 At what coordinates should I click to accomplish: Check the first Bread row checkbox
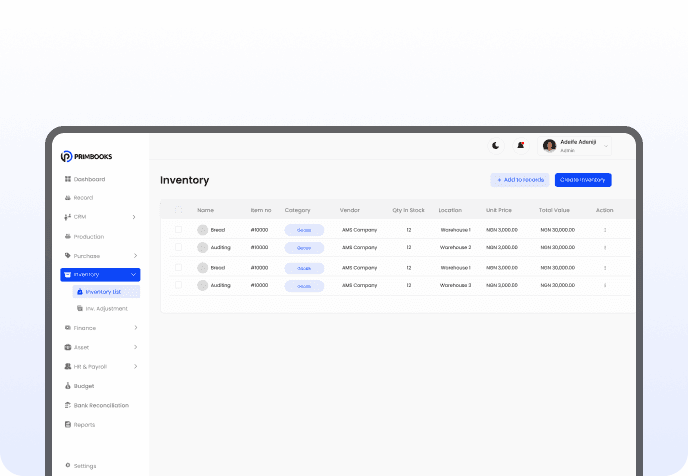178,229
